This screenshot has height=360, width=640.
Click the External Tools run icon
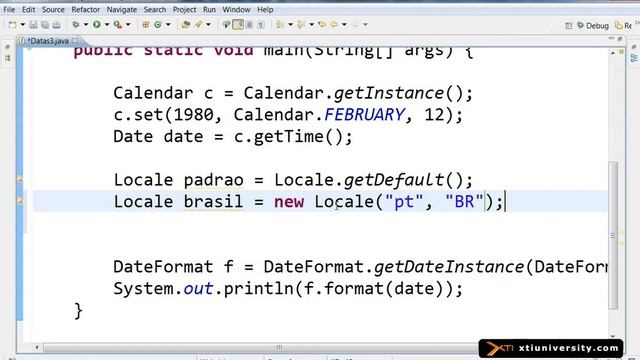(x=118, y=25)
